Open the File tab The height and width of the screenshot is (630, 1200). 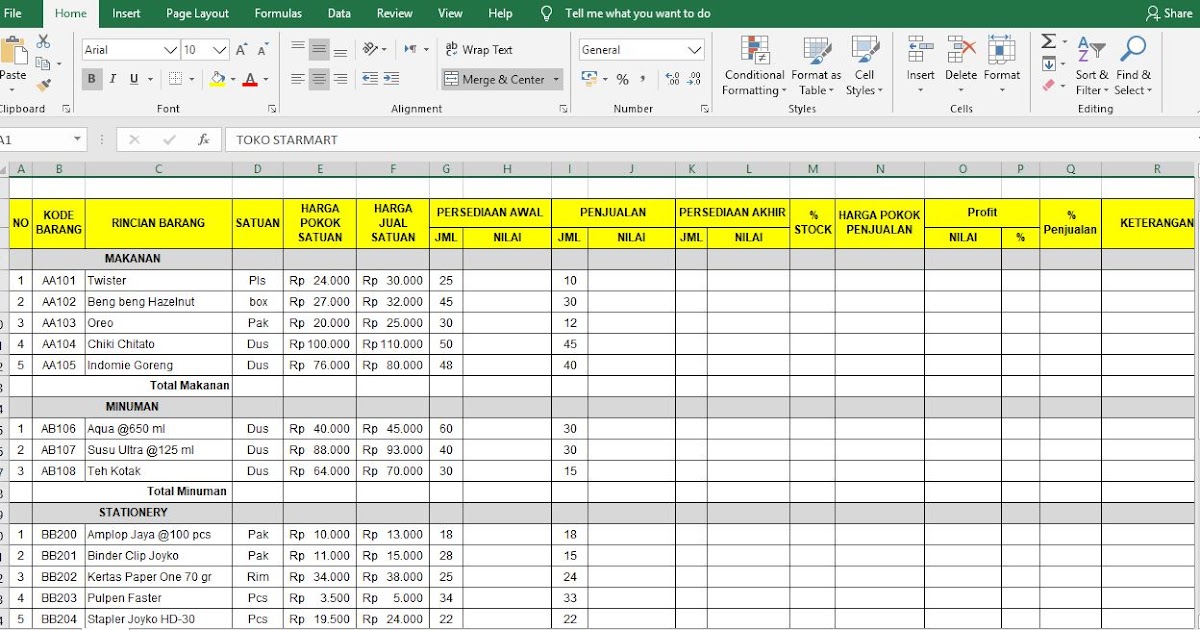(x=13, y=13)
